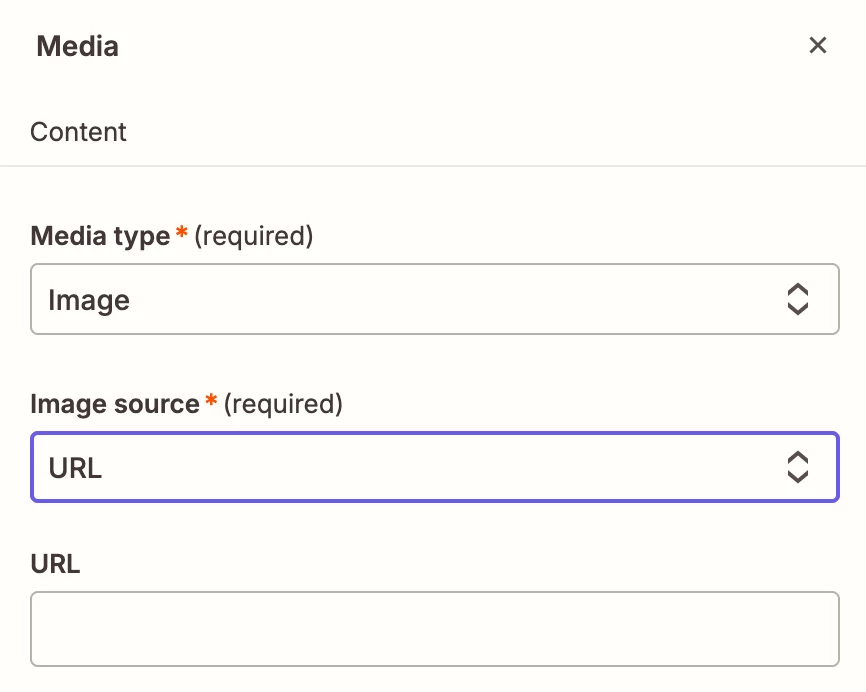Click the red asterisk beside Image source
Viewport: 866px width, 692px height.
pyautogui.click(x=211, y=402)
